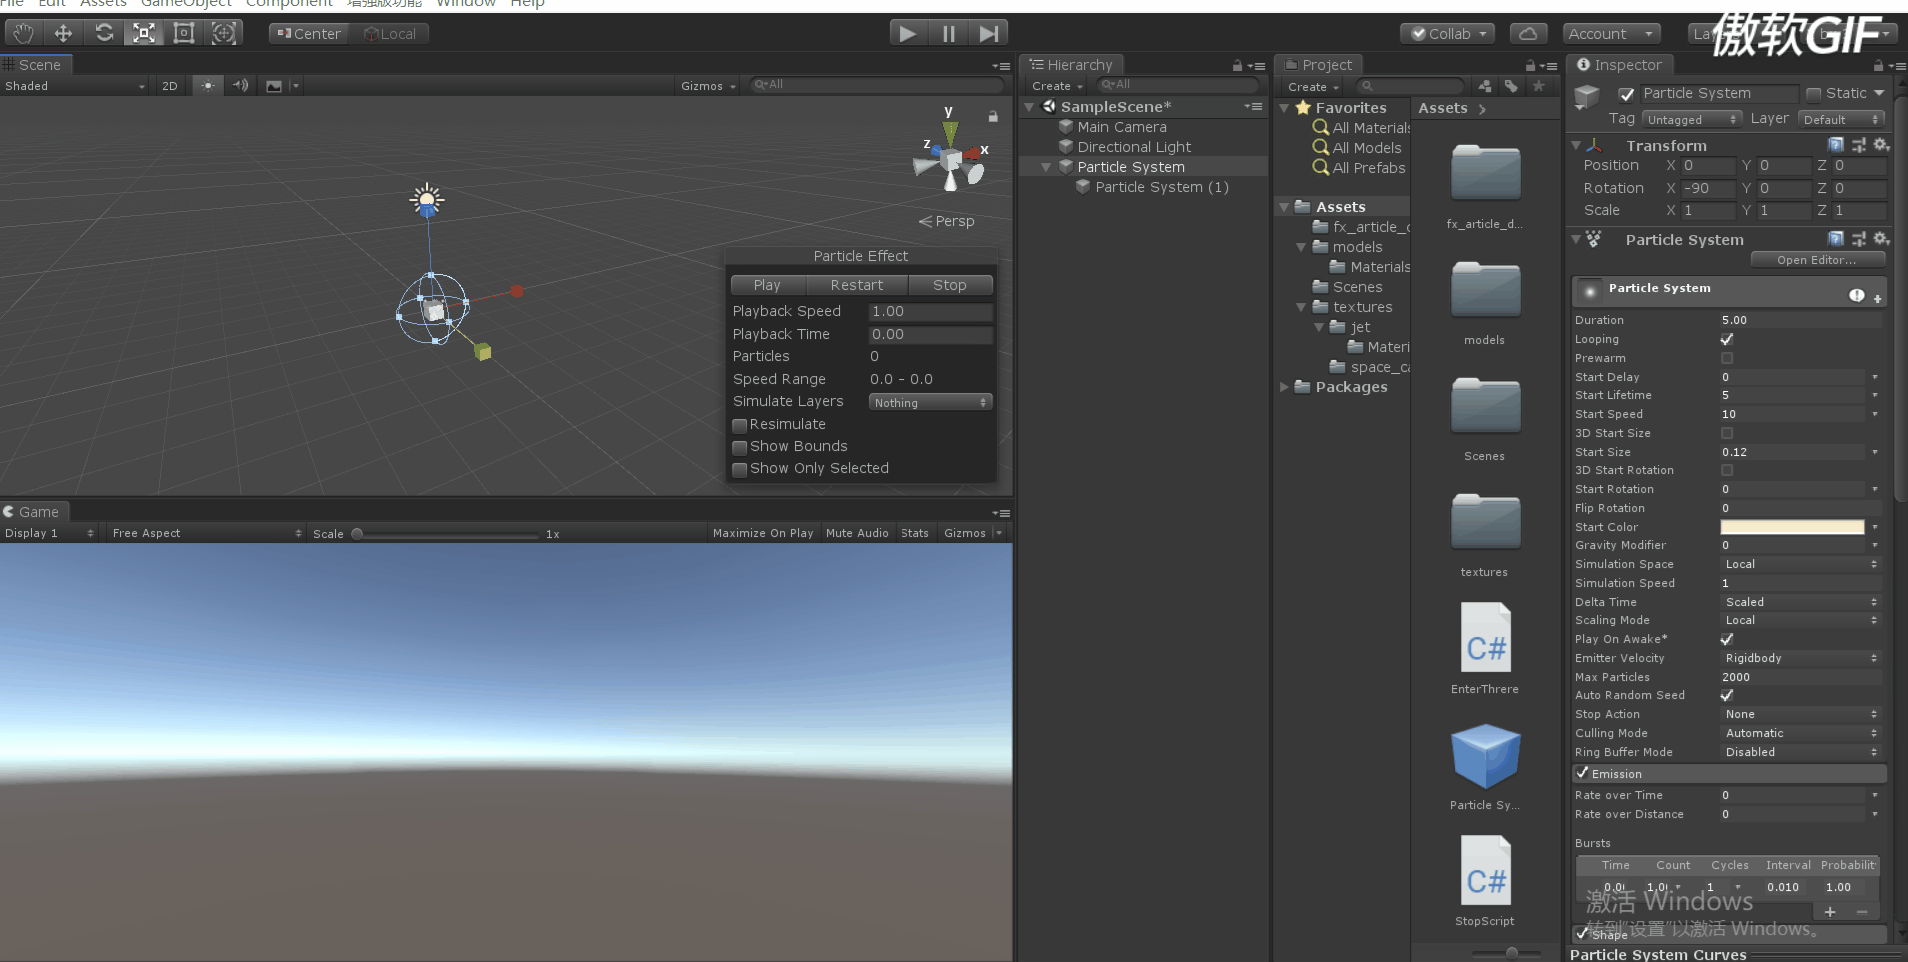This screenshot has height=962, width=1908.
Task: Select the Scale tool
Action: [144, 33]
